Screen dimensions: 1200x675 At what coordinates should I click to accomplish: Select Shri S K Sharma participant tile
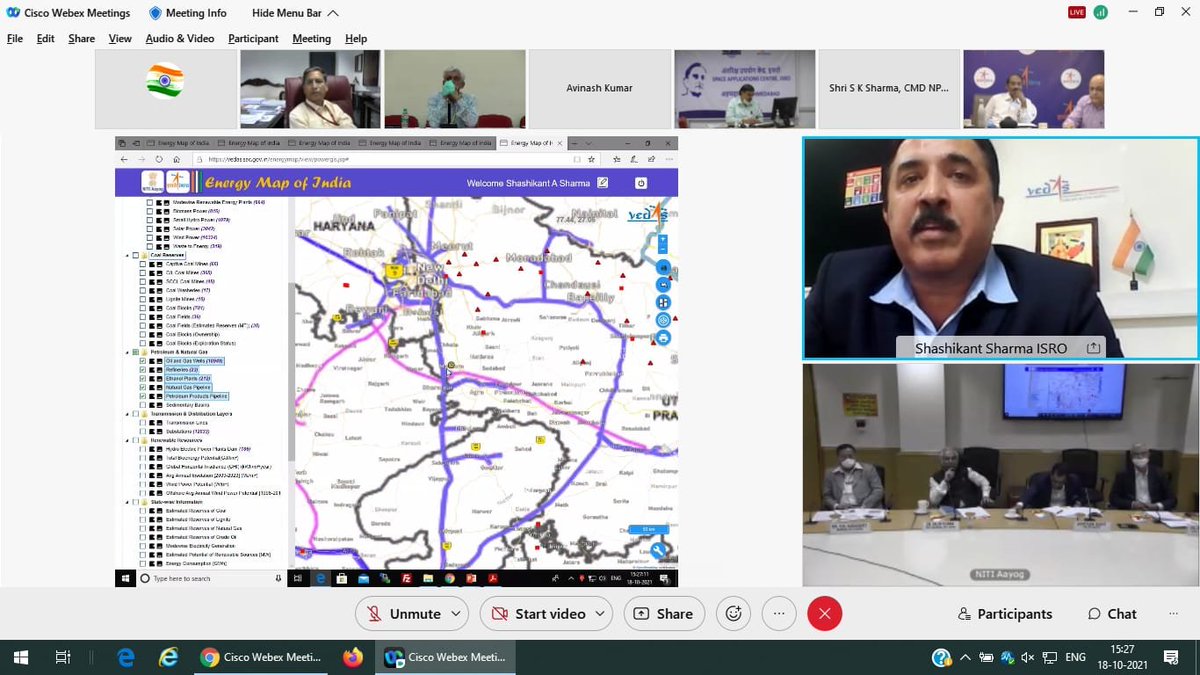click(889, 88)
